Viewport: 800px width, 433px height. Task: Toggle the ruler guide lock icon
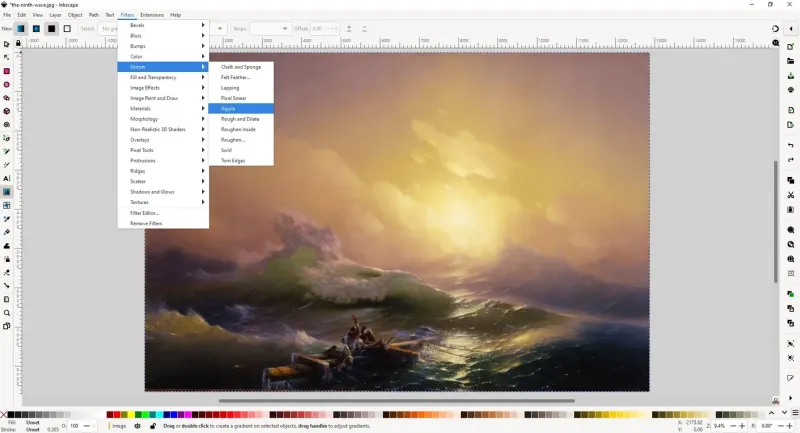tap(18, 43)
